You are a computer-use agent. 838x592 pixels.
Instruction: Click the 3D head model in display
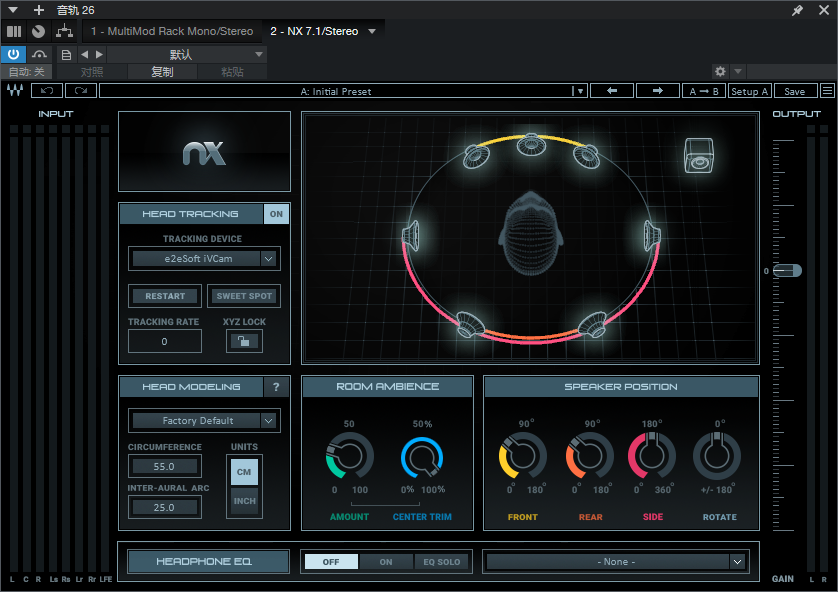(x=531, y=234)
